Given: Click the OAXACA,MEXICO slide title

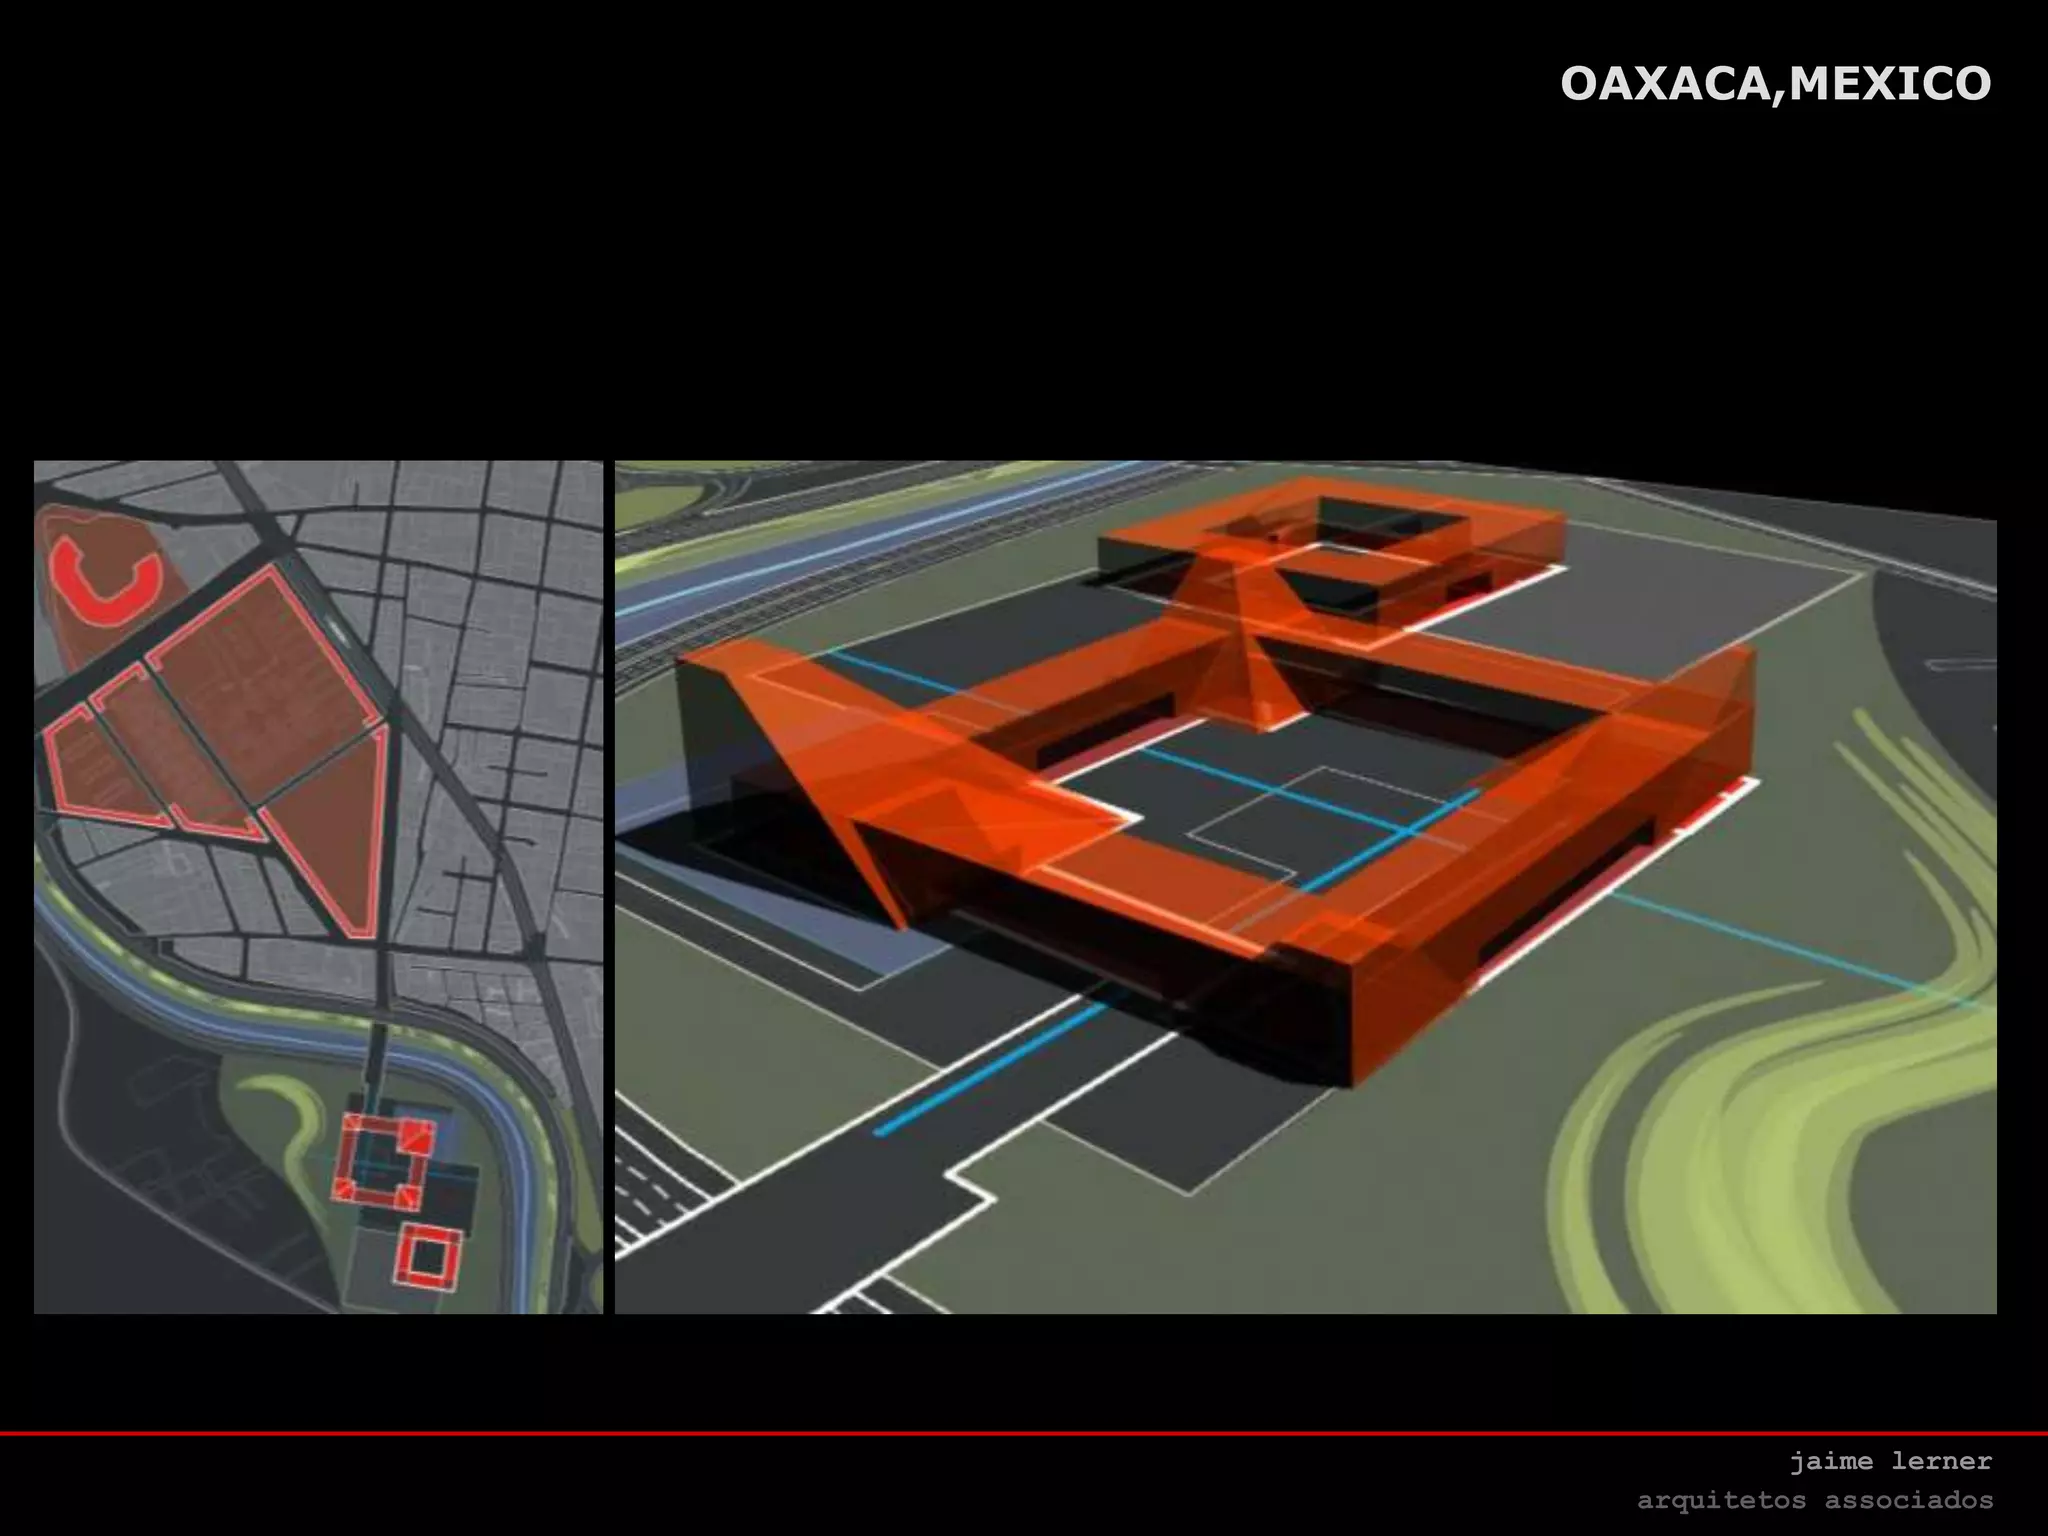Looking at the screenshot, I should [x=1775, y=84].
